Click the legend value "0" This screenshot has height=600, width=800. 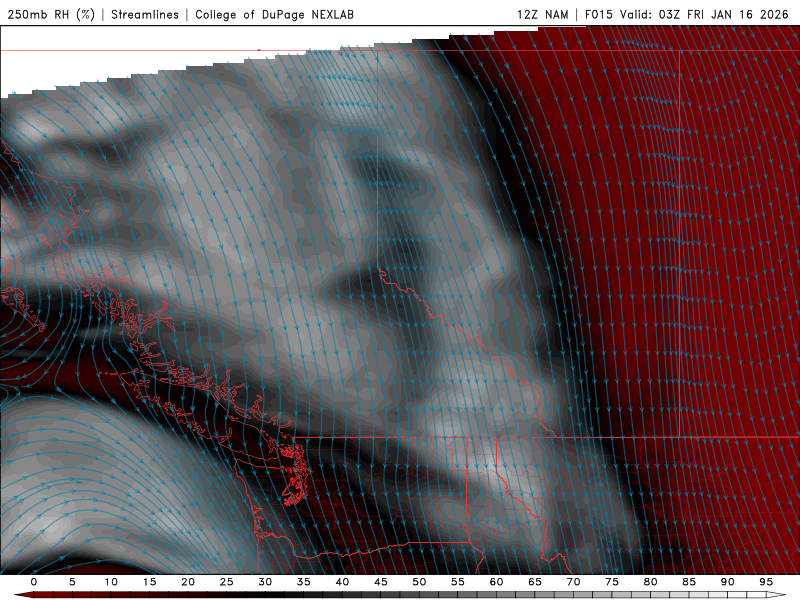34,582
